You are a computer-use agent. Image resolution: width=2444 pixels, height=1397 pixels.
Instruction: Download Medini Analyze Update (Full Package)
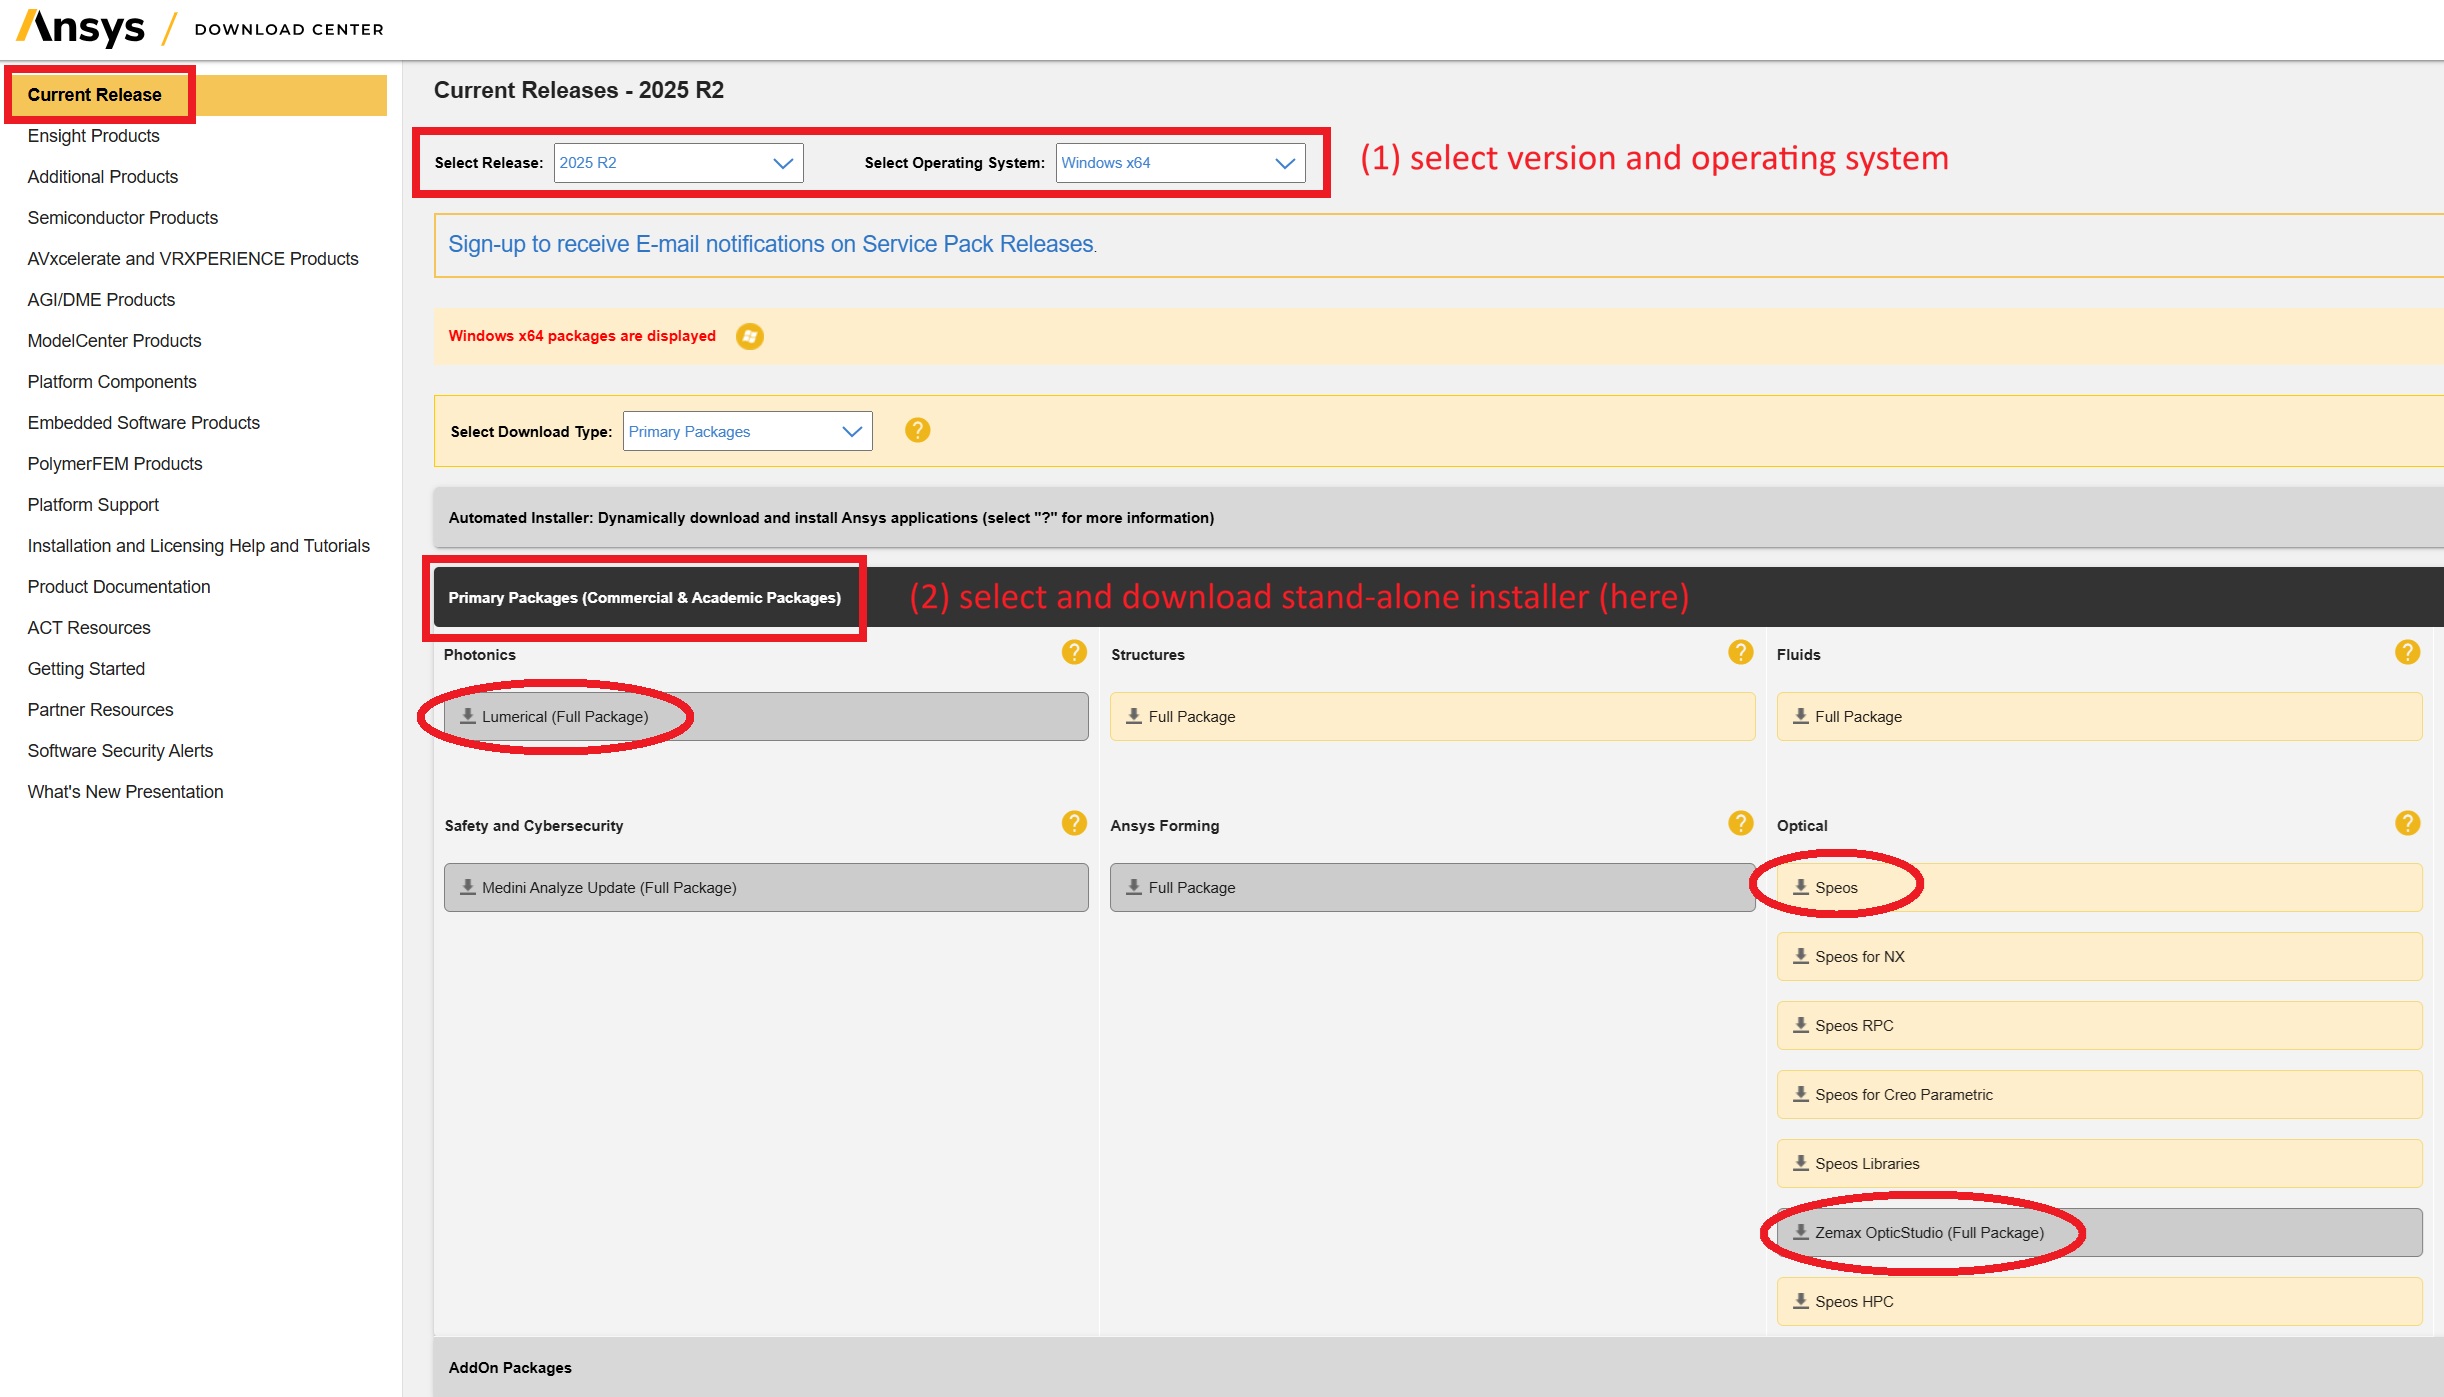coord(766,887)
